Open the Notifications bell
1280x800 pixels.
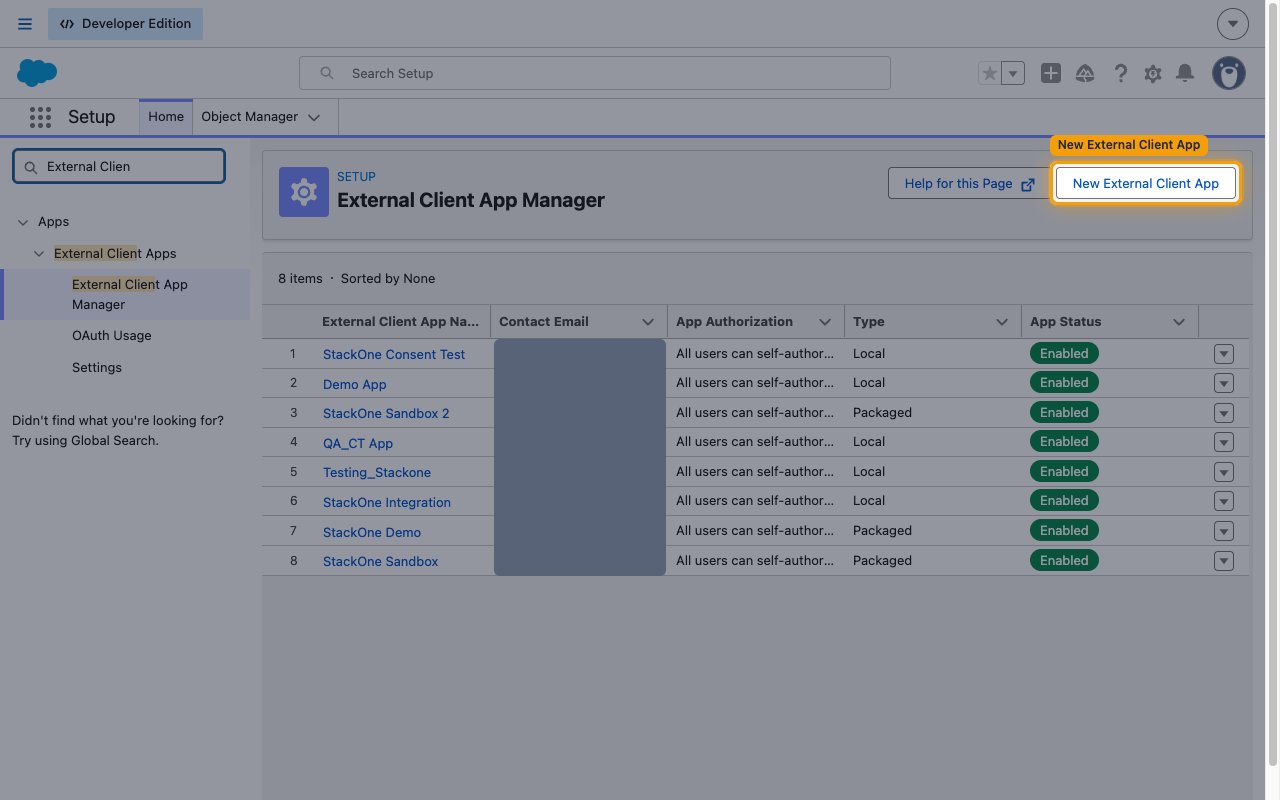tap(1185, 73)
